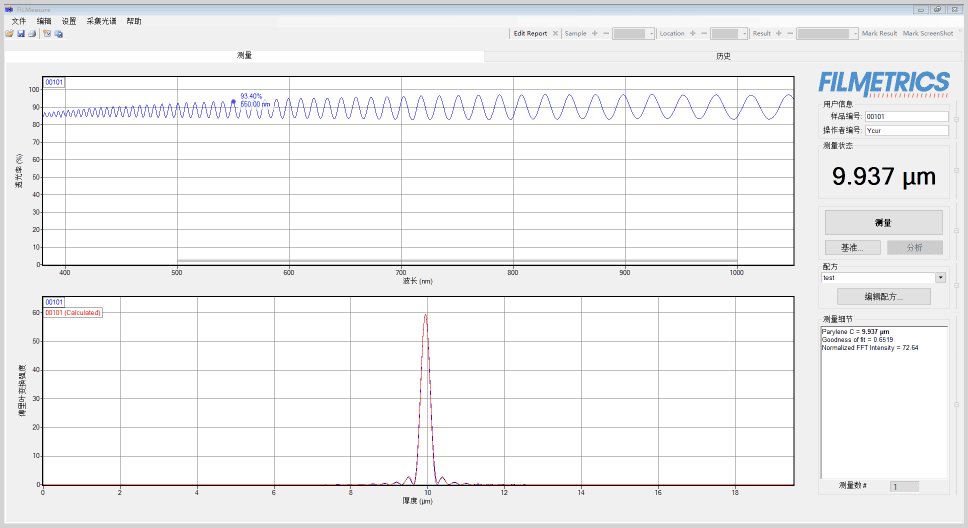Click the 基准... baseline button
The image size is (968, 528).
(x=851, y=247)
